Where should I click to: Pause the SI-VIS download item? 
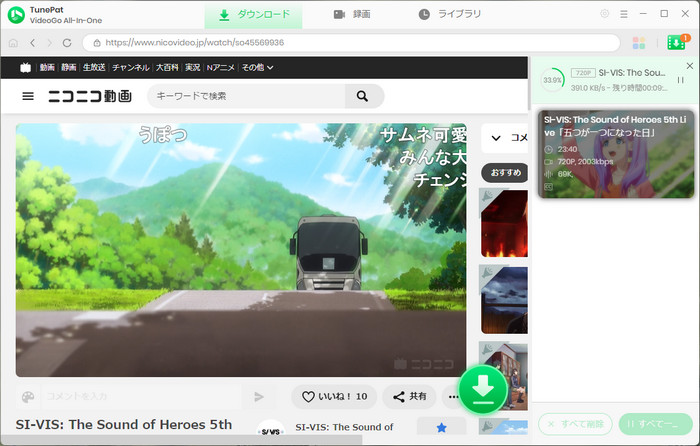point(680,80)
